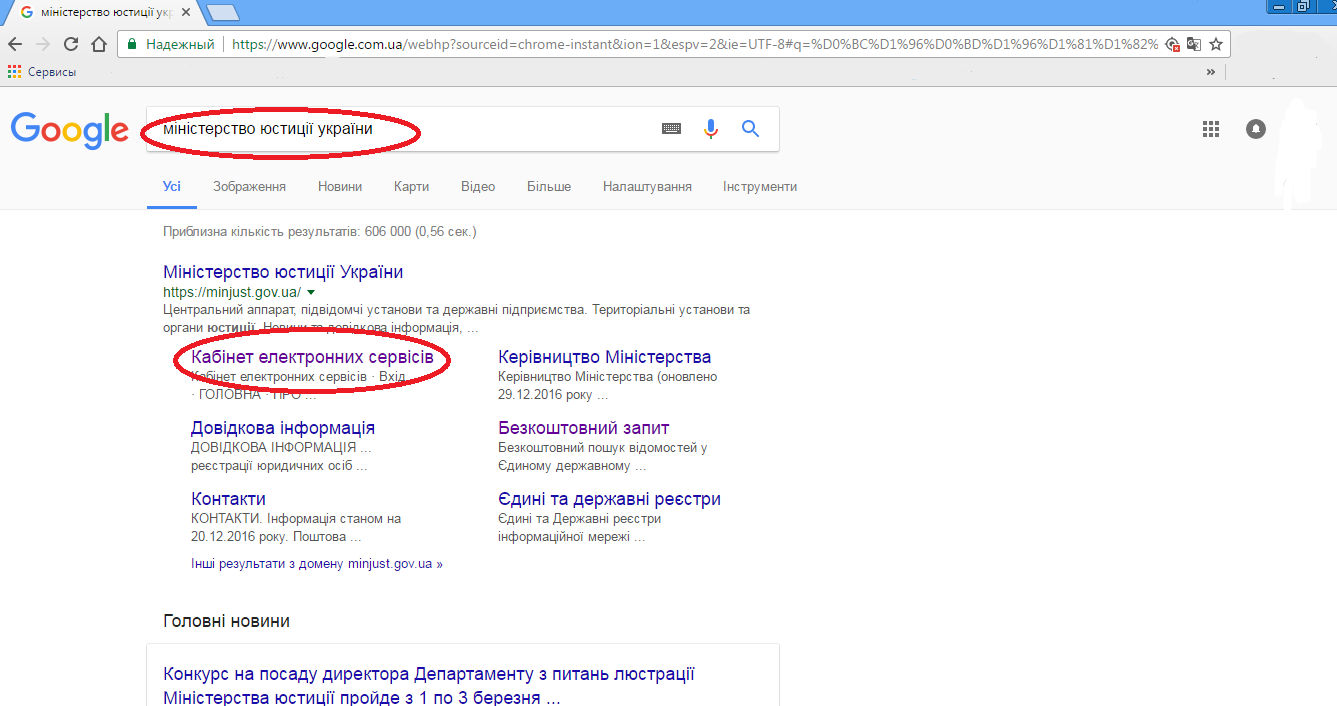This screenshot has height=706, width=1337.
Task: Open the Безкоштовний запит link
Action: coord(584,428)
